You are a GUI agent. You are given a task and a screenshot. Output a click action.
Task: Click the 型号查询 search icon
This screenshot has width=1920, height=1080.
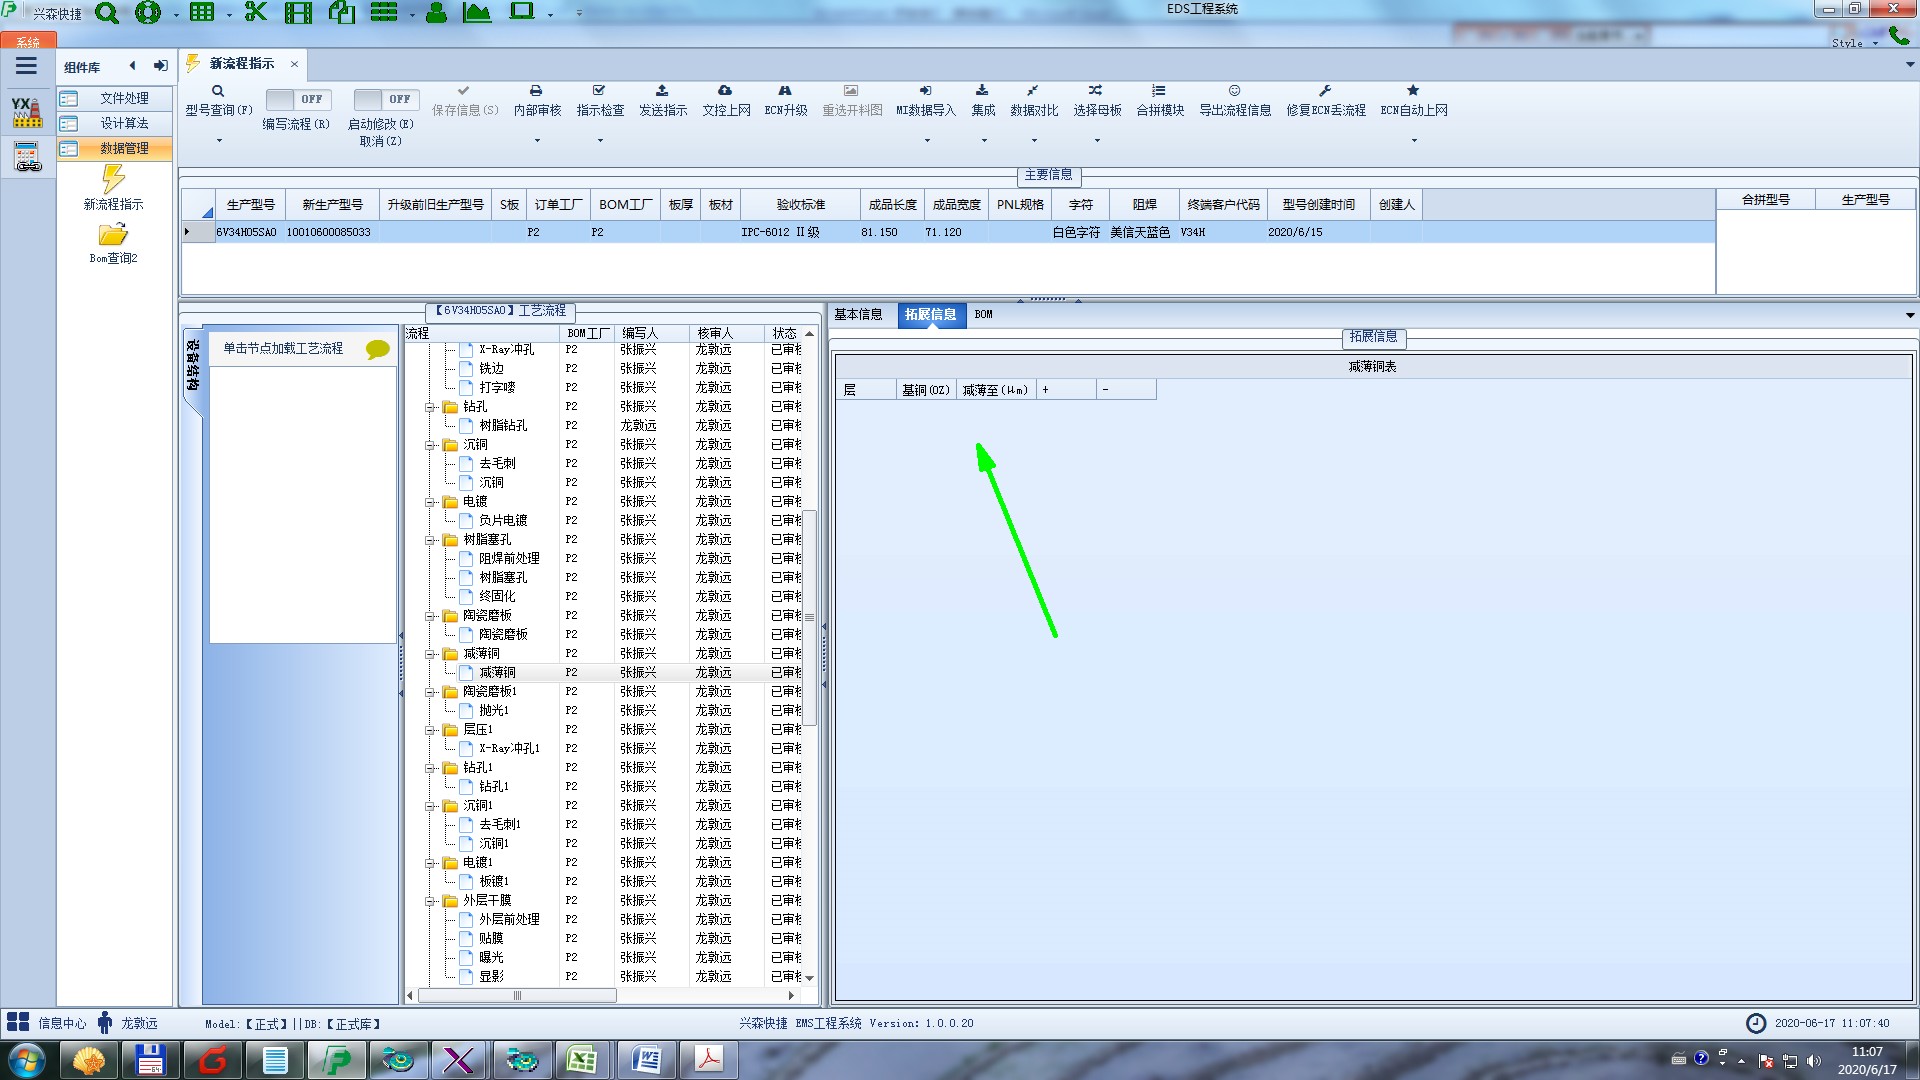coord(218,91)
